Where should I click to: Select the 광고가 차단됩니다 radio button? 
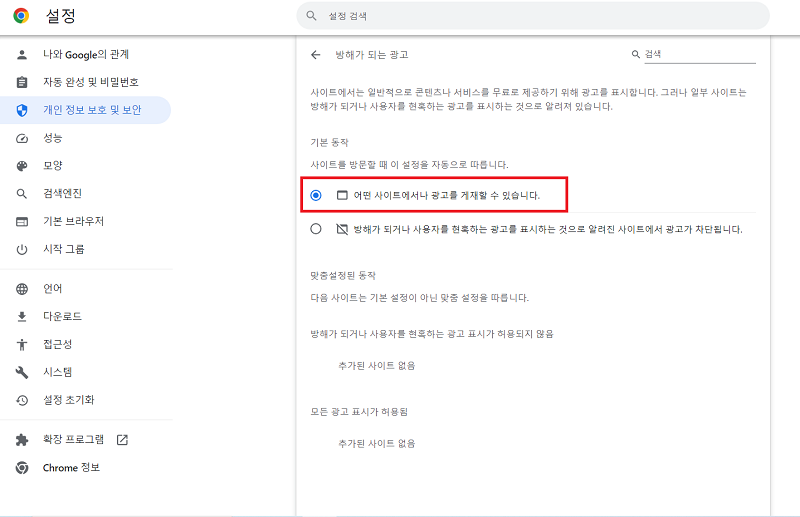(x=316, y=229)
